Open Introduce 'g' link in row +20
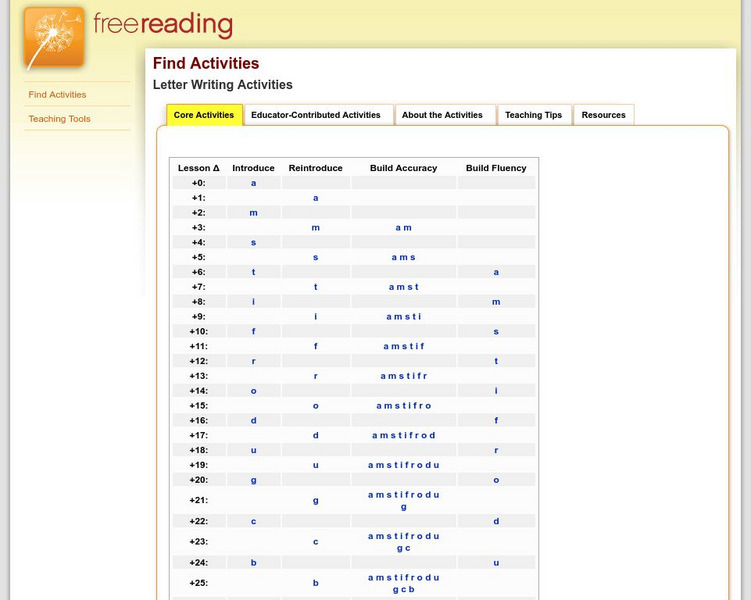 253,480
